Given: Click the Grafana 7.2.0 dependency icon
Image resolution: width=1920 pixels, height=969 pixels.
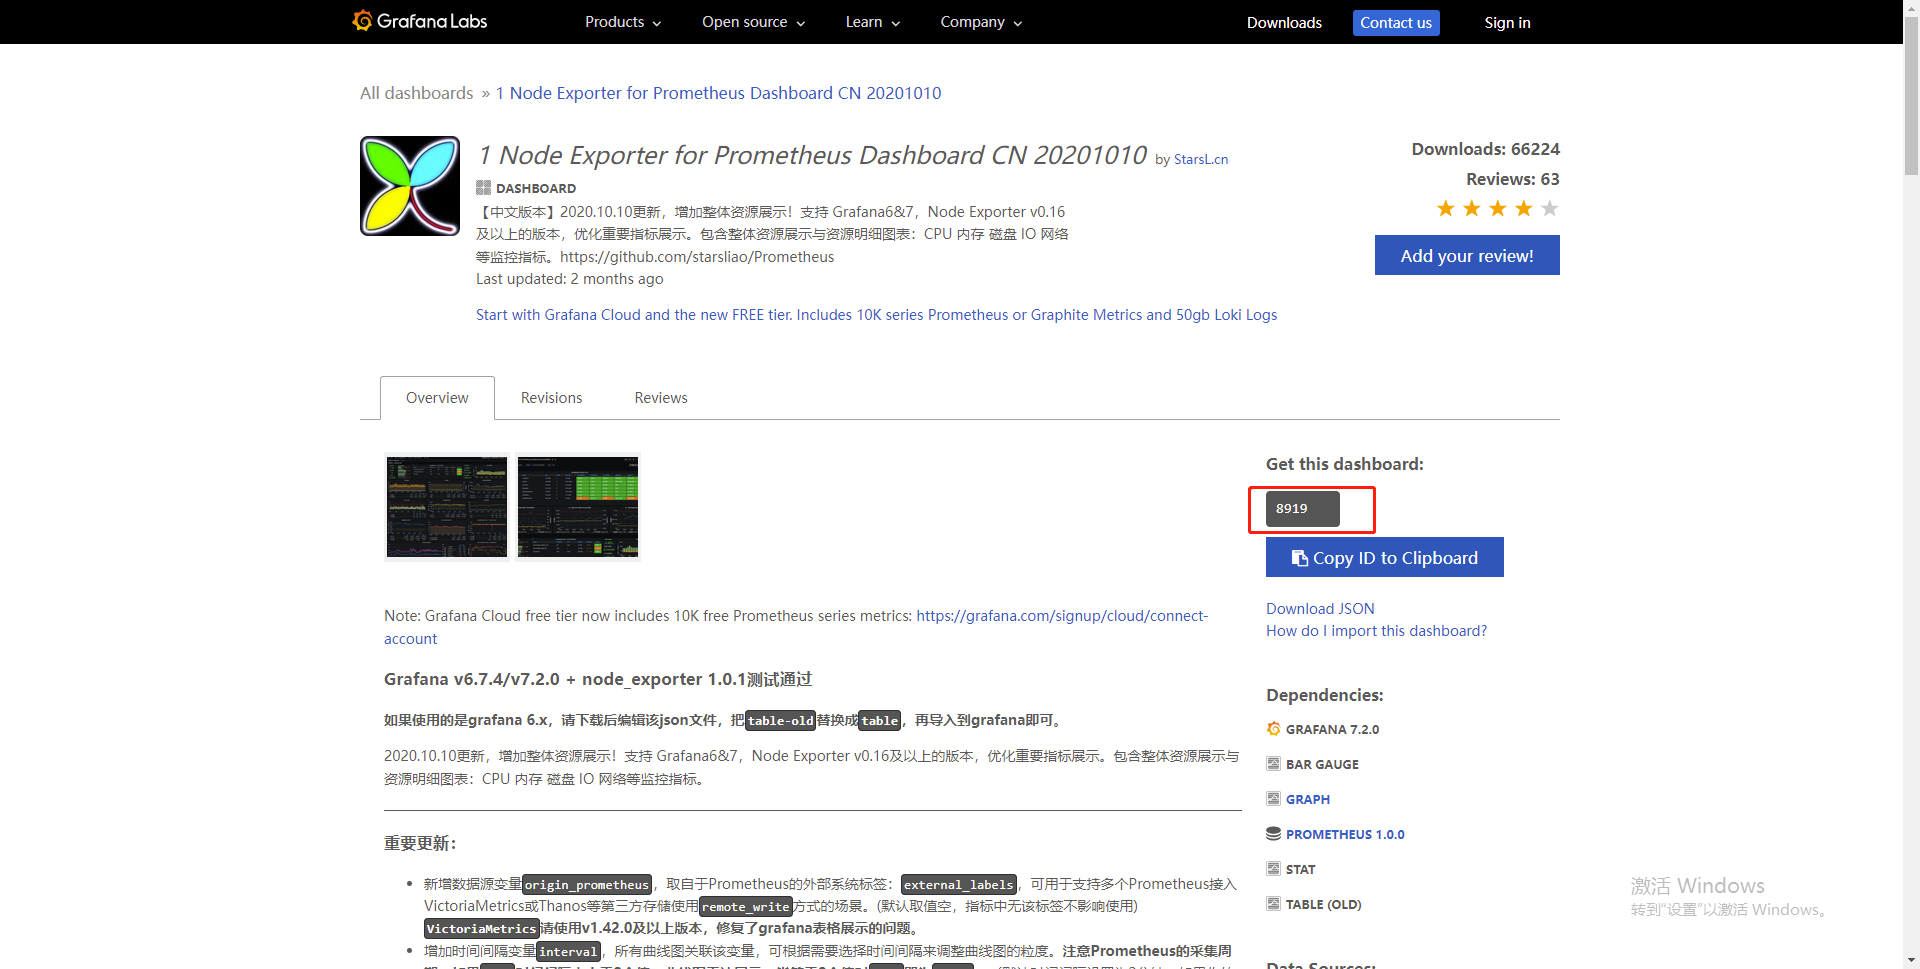Looking at the screenshot, I should click(1273, 729).
